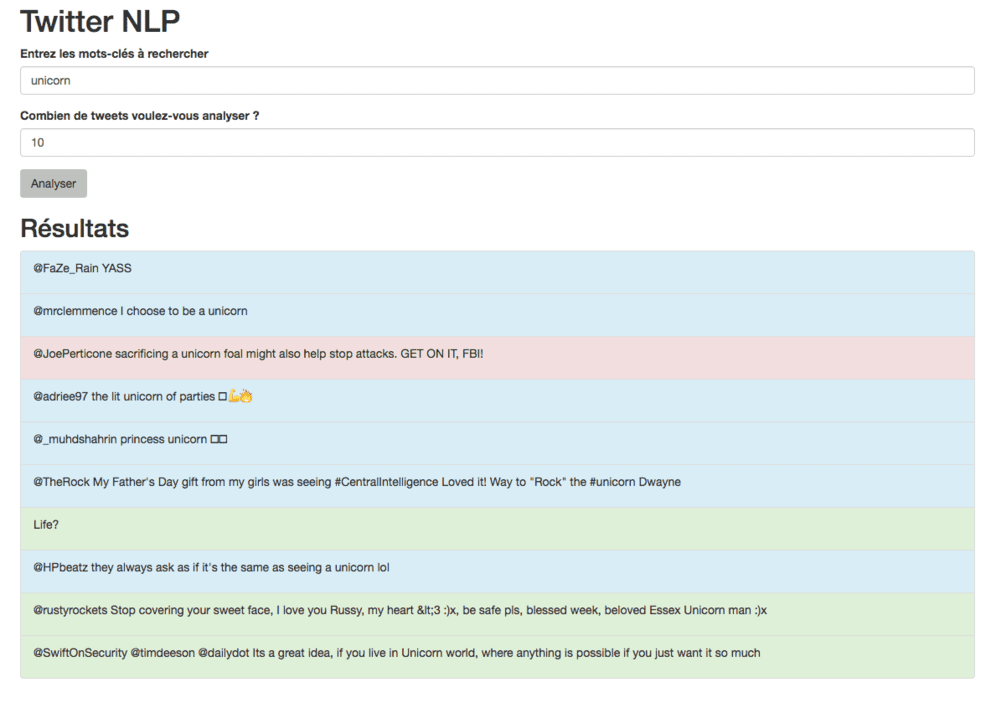The width and height of the screenshot is (996, 703).
Task: Click the Analyser button
Action: click(53, 184)
